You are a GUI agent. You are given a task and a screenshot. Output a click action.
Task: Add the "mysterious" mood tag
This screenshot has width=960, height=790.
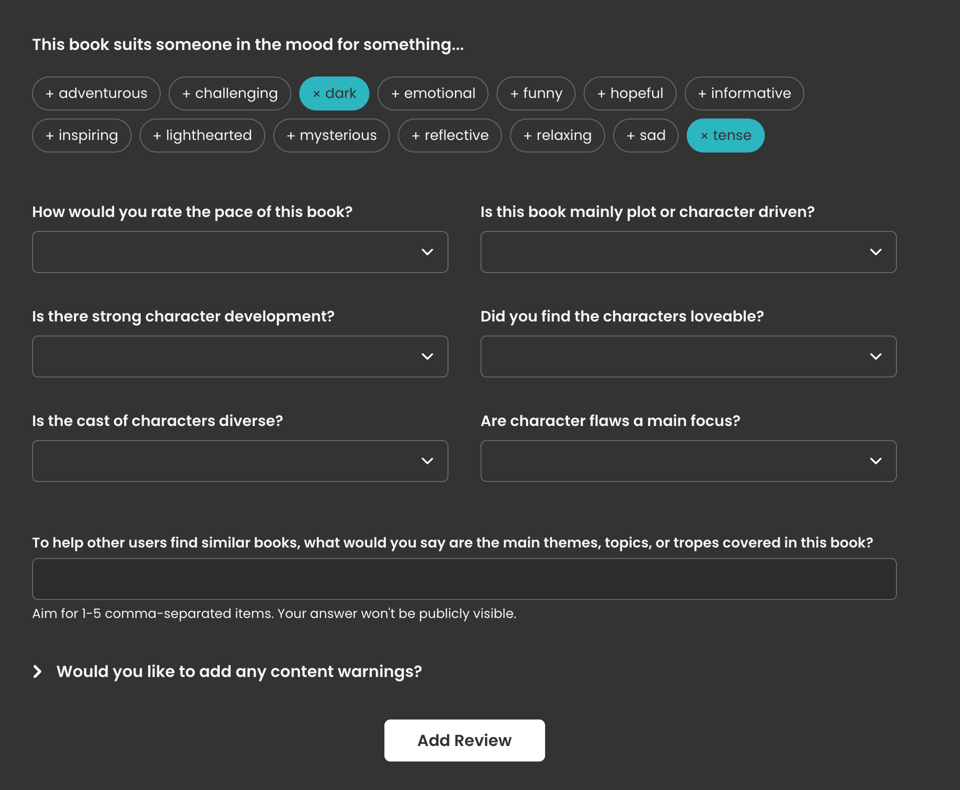click(x=331, y=135)
